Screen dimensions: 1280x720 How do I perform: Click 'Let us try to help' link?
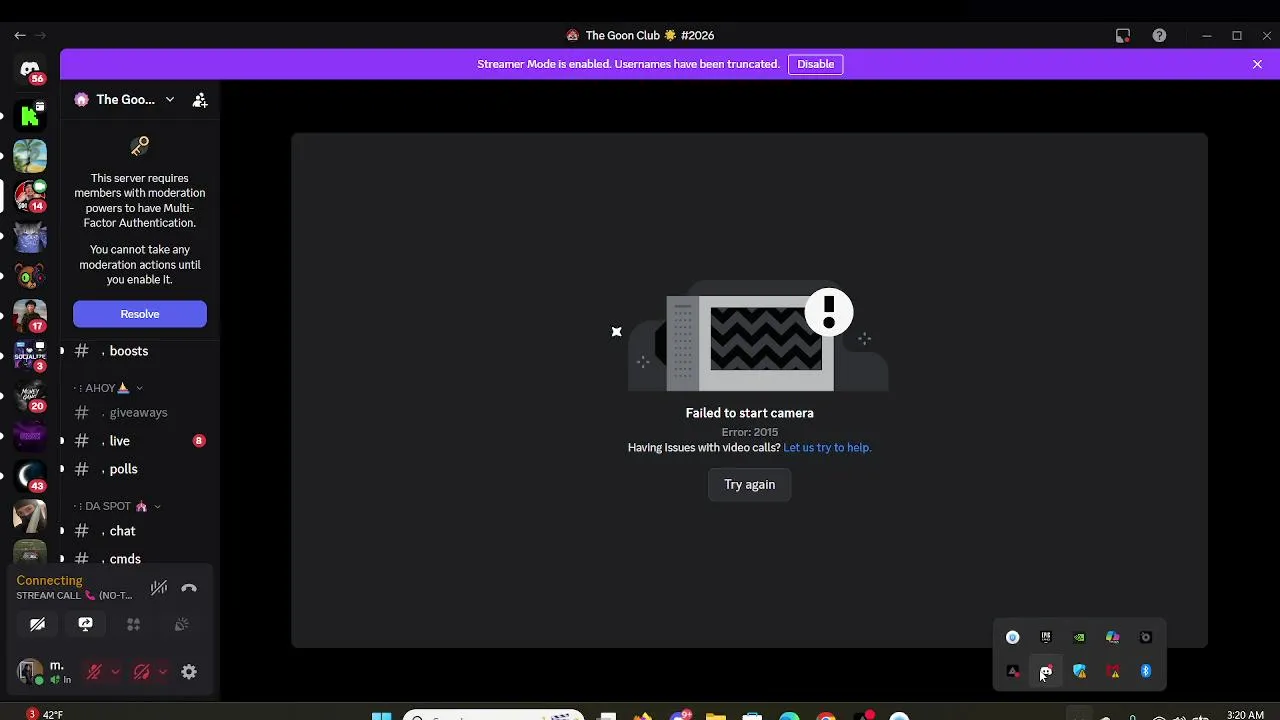coord(827,448)
